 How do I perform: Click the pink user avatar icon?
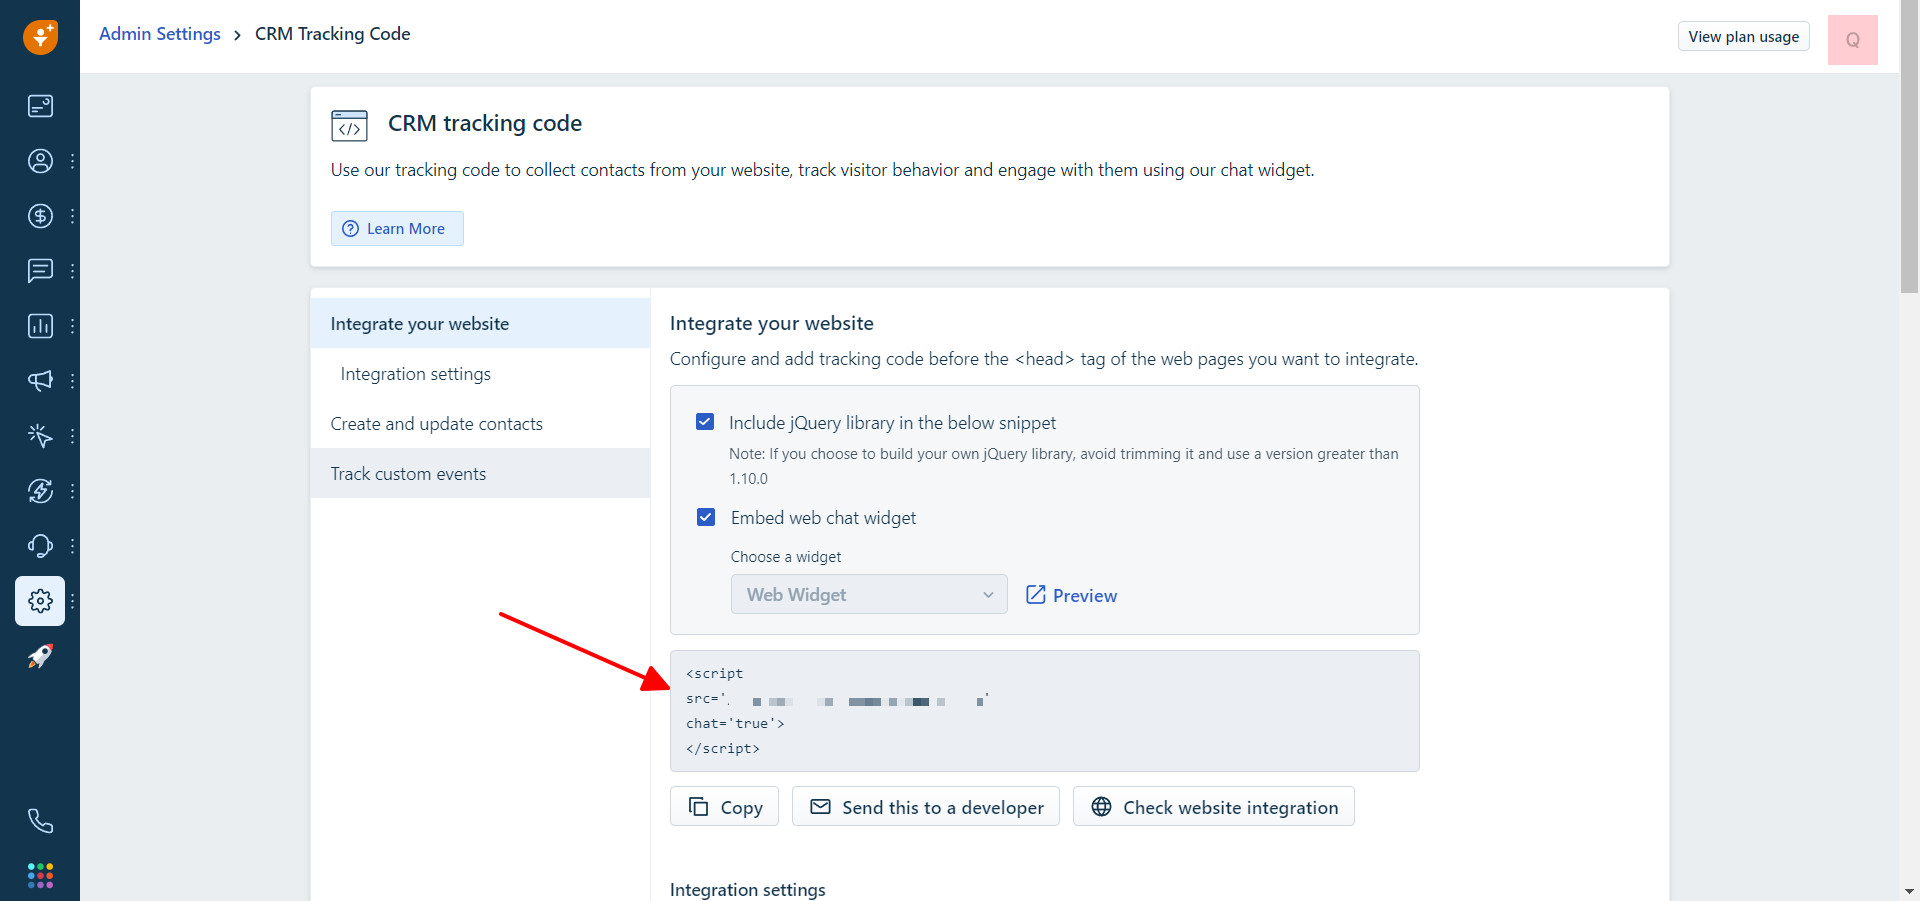coord(1852,40)
